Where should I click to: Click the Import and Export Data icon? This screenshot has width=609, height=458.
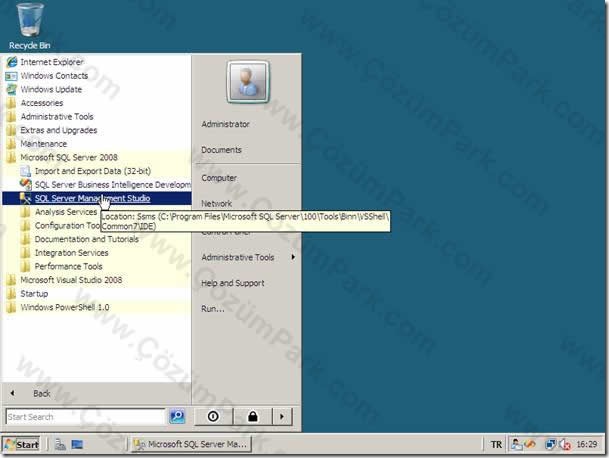point(26,171)
